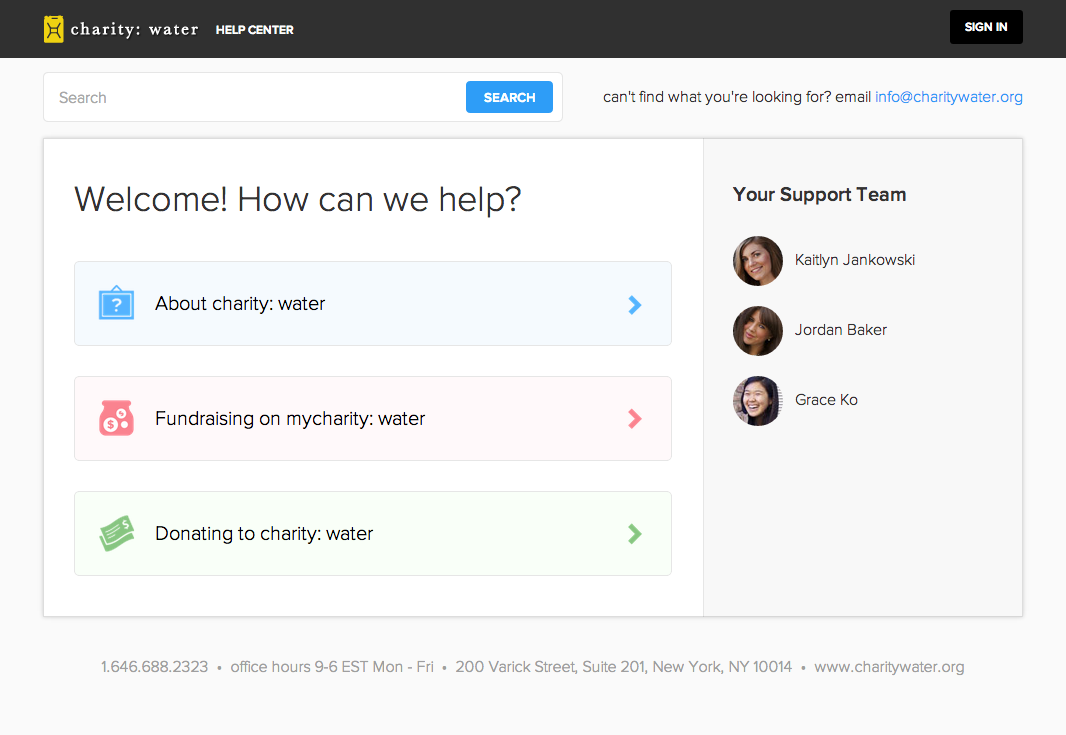Expand About charity: water blue chevron
The width and height of the screenshot is (1066, 735).
tap(634, 305)
